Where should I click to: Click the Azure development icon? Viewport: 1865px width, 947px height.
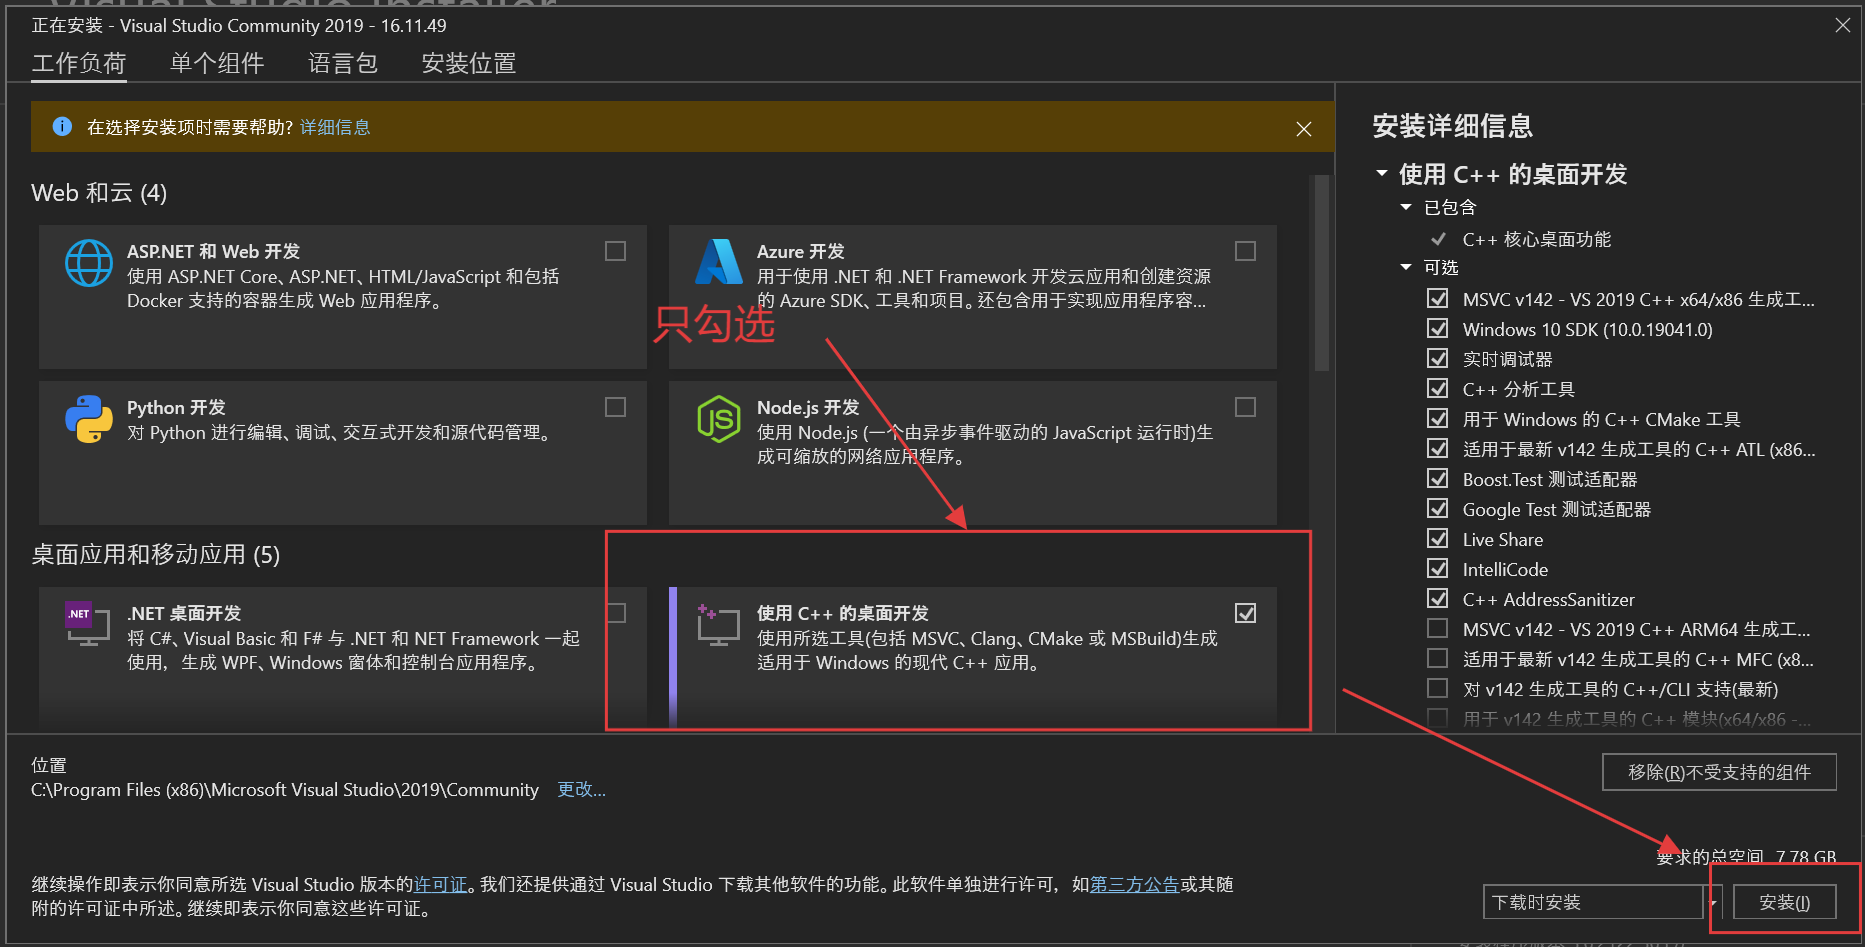click(718, 263)
